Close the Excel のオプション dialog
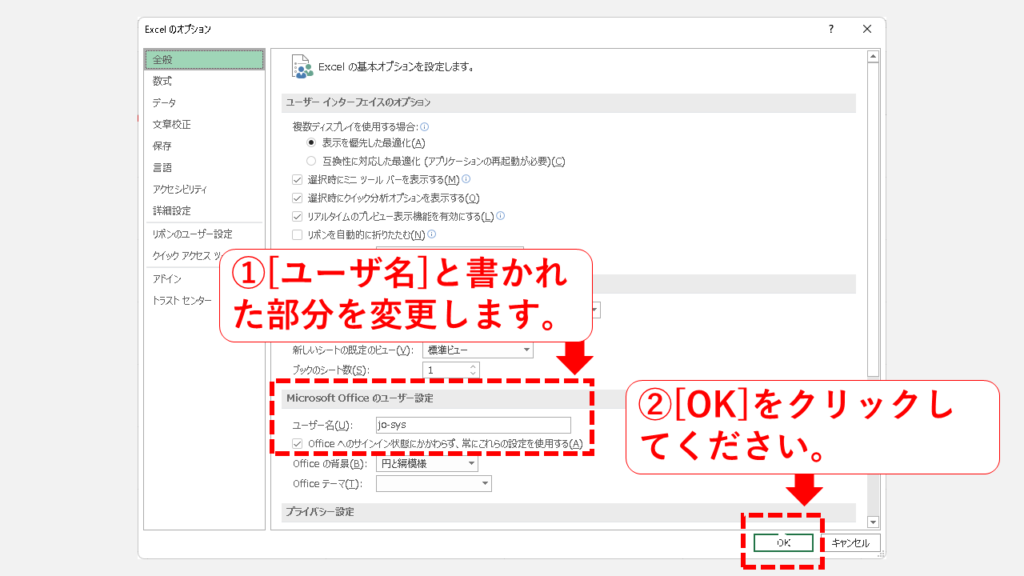Viewport: 1024px width, 576px height. [867, 29]
